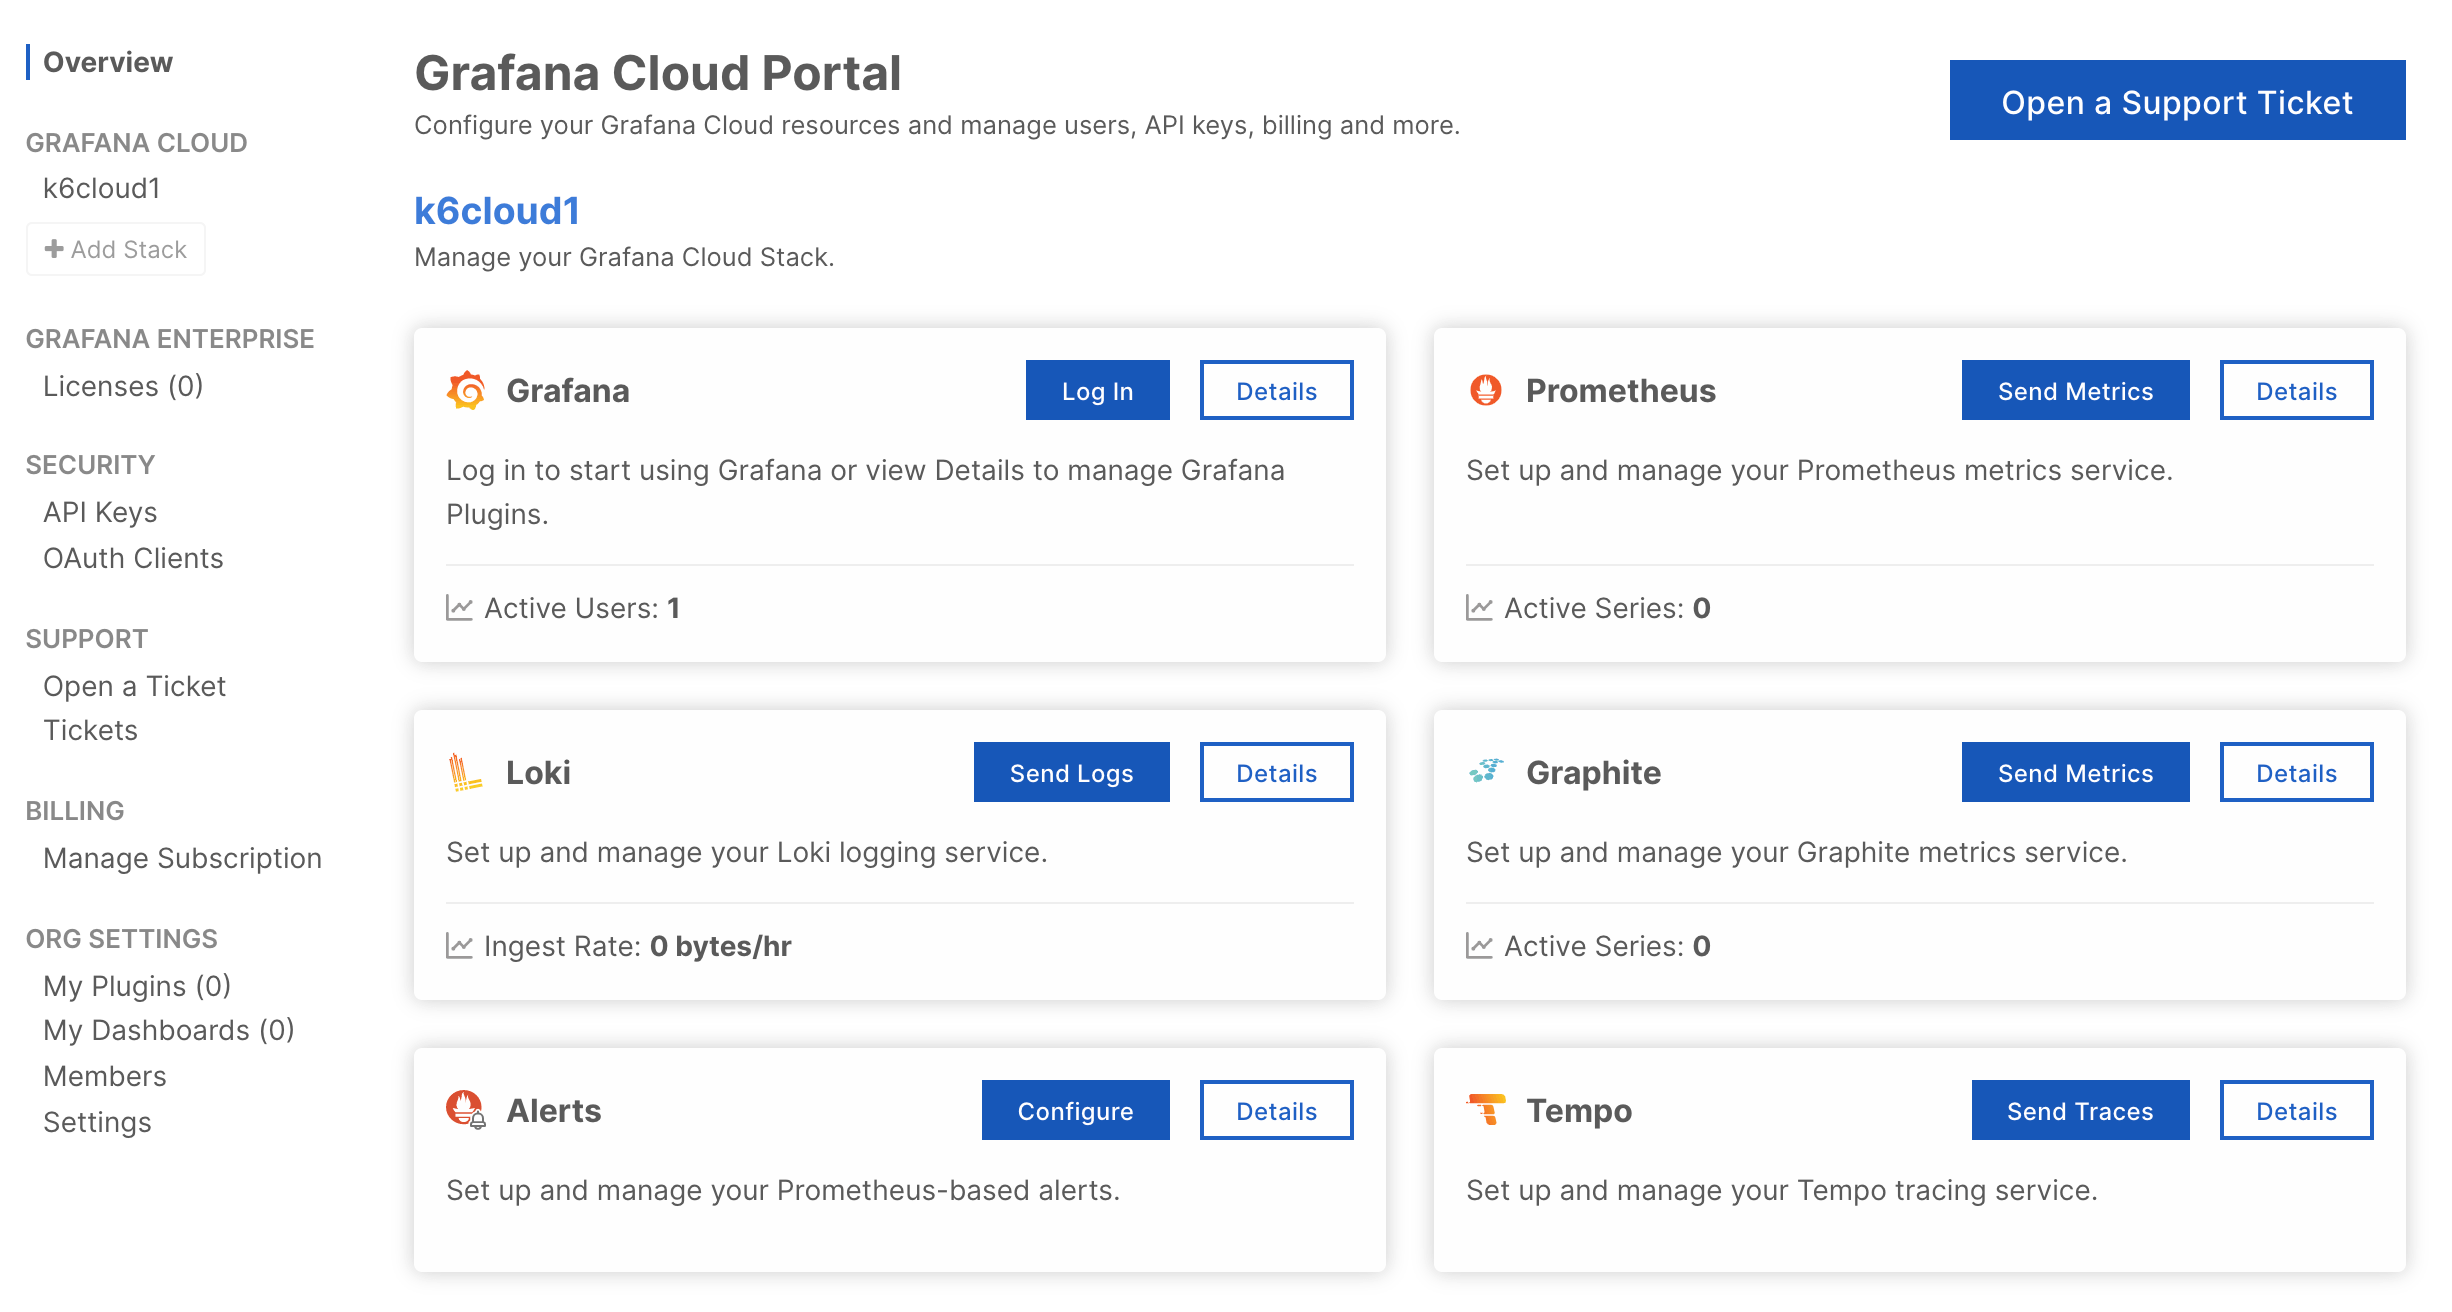Click the Active Users chart icon
Screen dimensions: 2452x1312
tap(458, 607)
